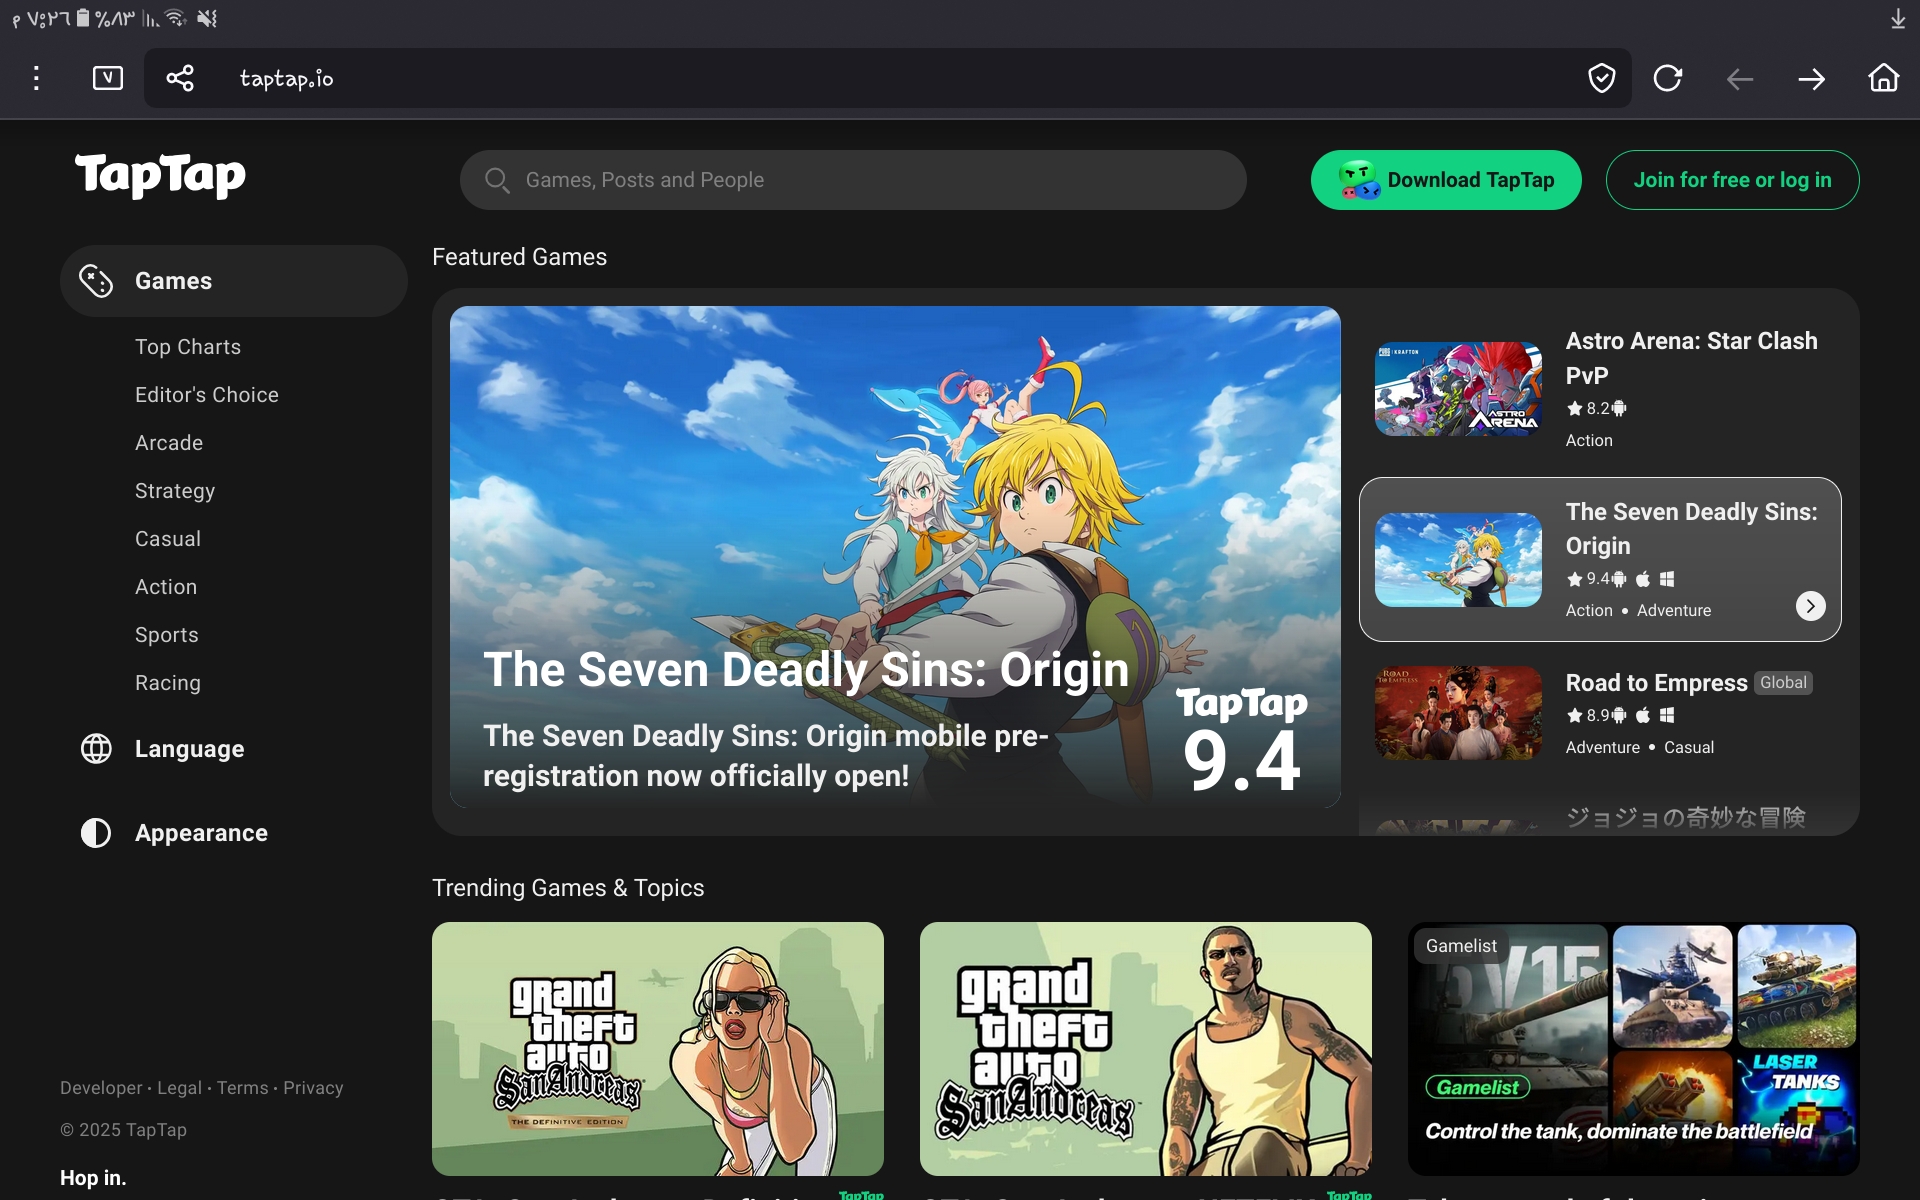
Task: Click the Wi-Fi icon in status bar
Action: click(x=176, y=18)
